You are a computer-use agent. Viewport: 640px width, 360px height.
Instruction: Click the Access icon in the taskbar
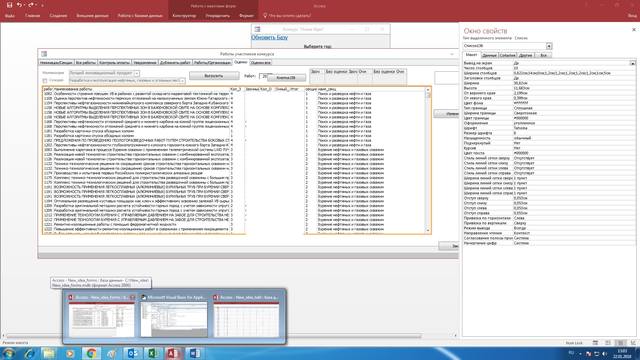(173, 353)
